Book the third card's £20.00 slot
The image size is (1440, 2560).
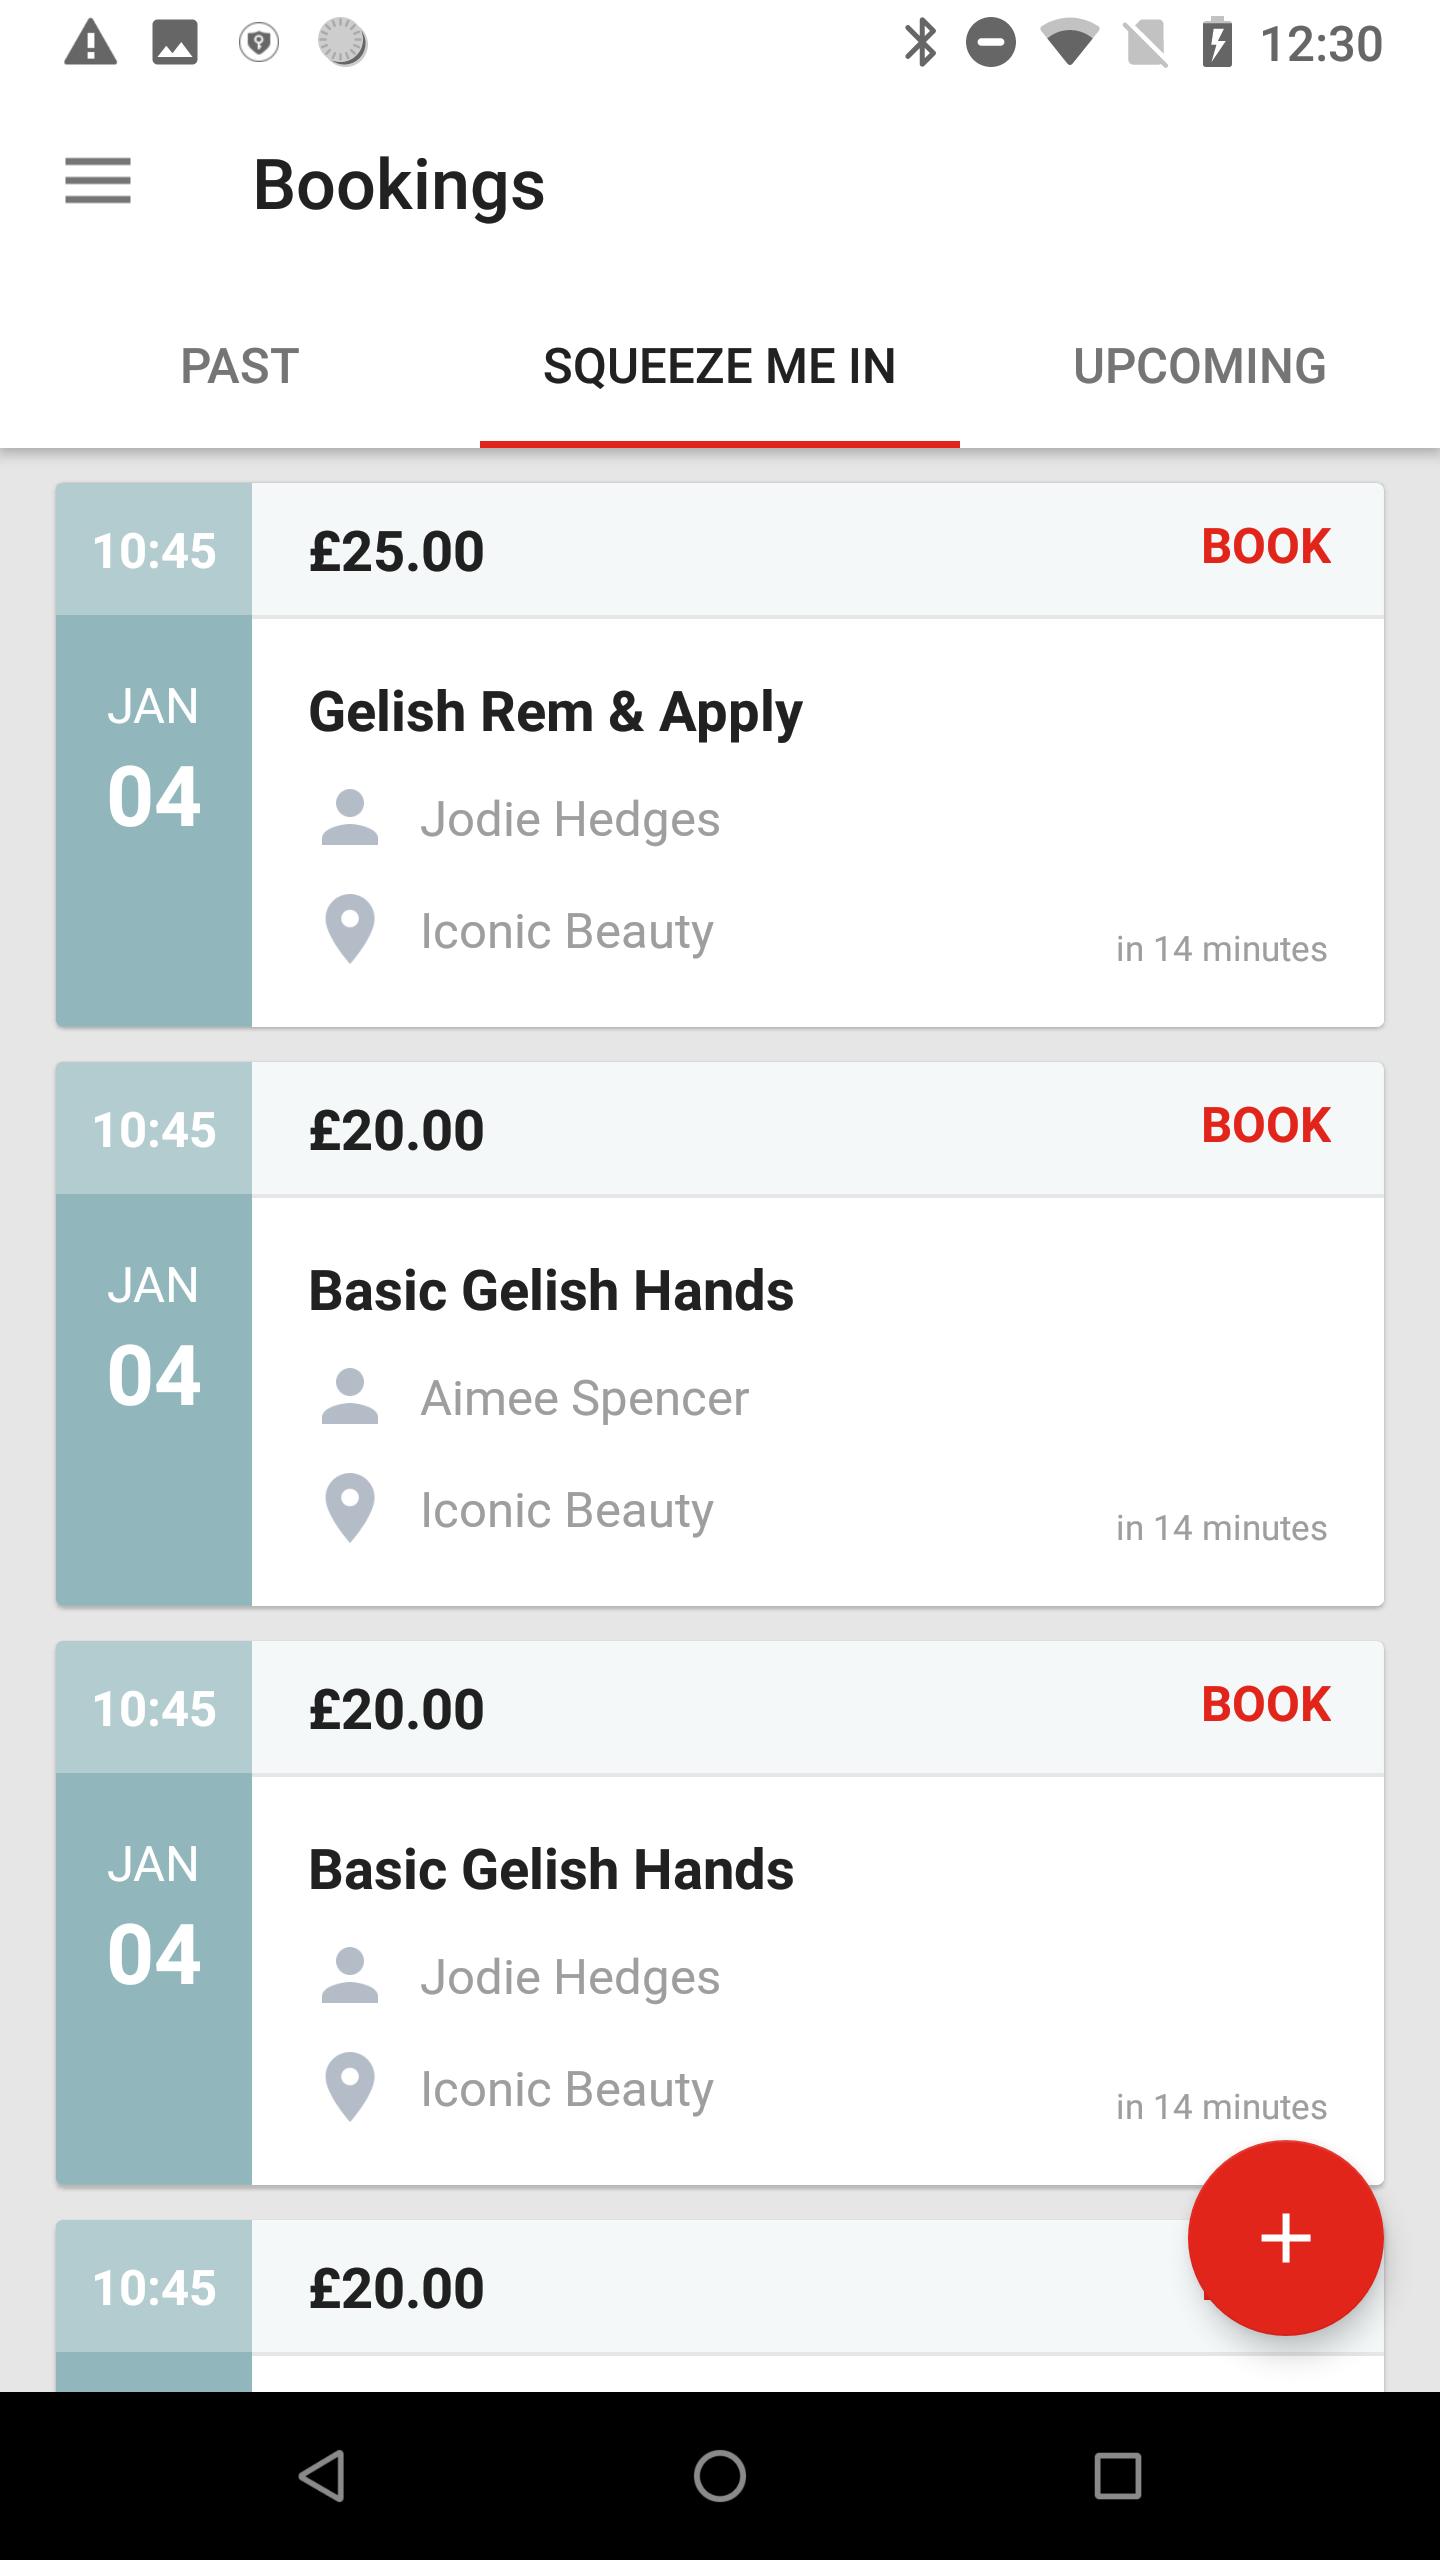pos(1266,1704)
